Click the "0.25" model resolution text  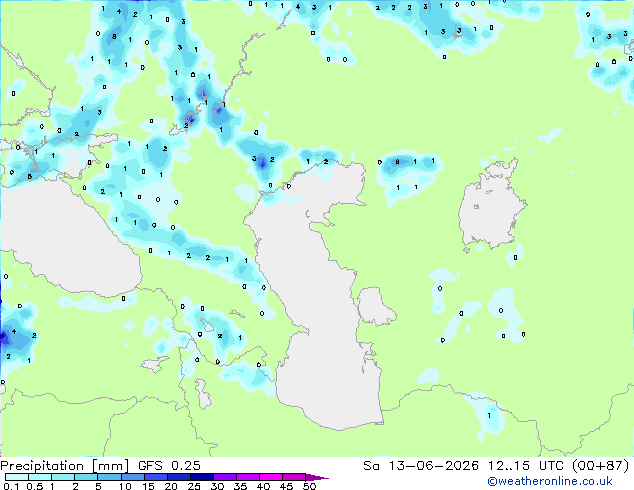(x=186, y=465)
